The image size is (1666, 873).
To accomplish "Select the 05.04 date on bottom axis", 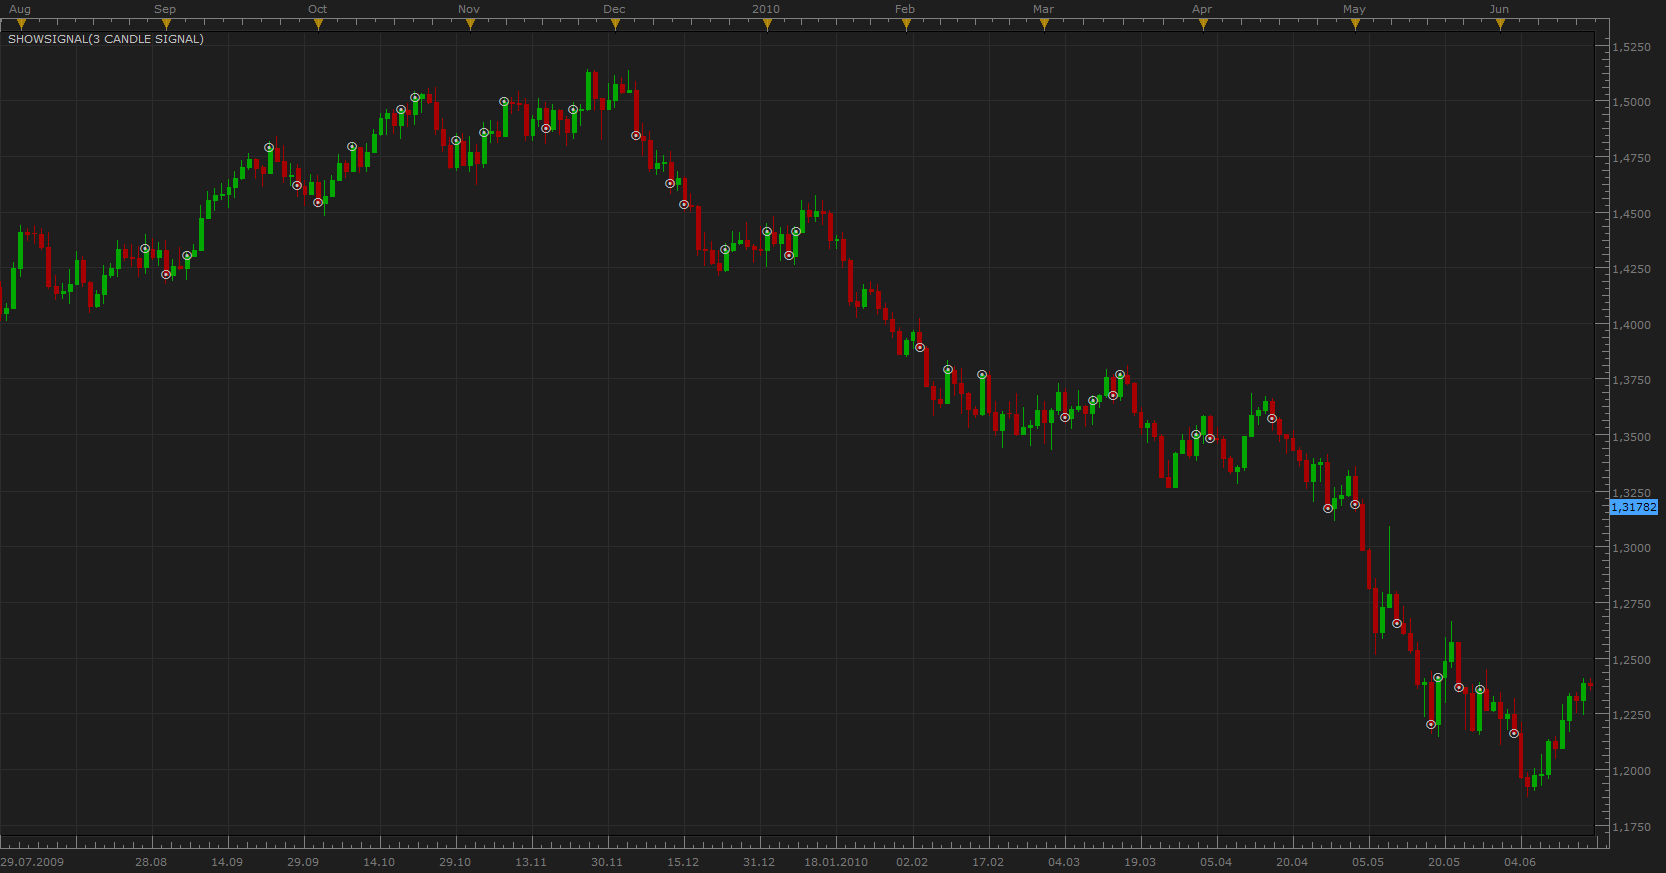I will point(1216,862).
